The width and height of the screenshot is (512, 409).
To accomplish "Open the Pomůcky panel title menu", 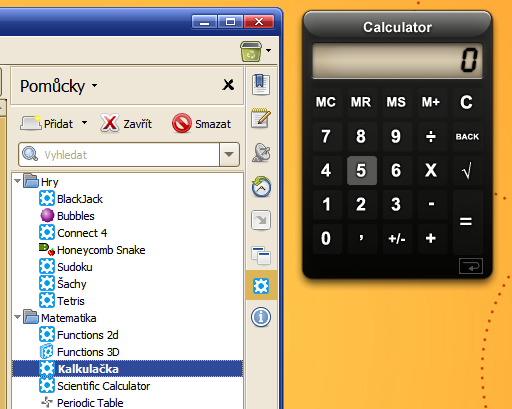I will click(x=59, y=86).
